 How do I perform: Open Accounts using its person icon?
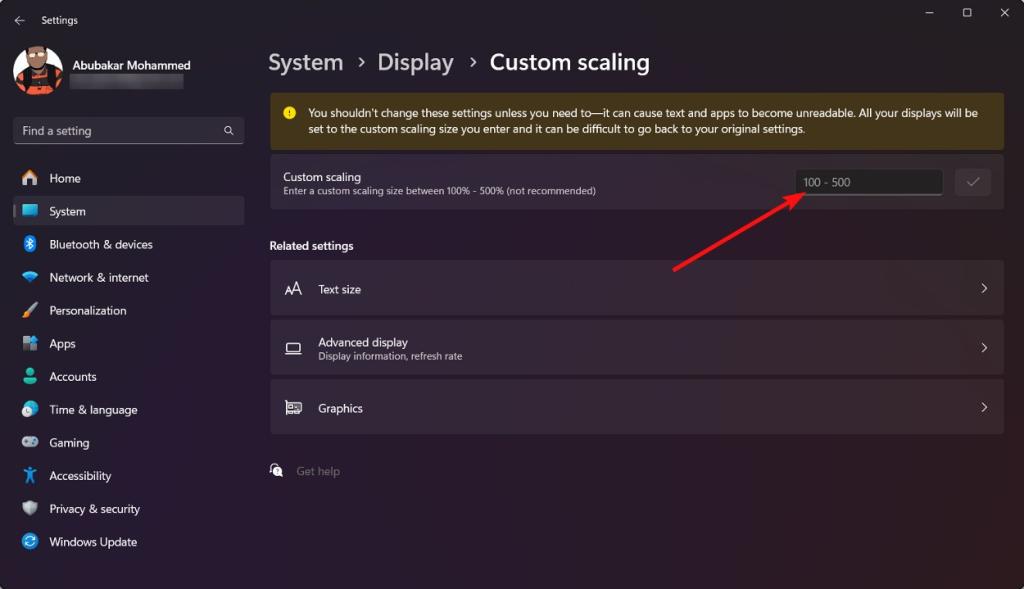pos(30,376)
